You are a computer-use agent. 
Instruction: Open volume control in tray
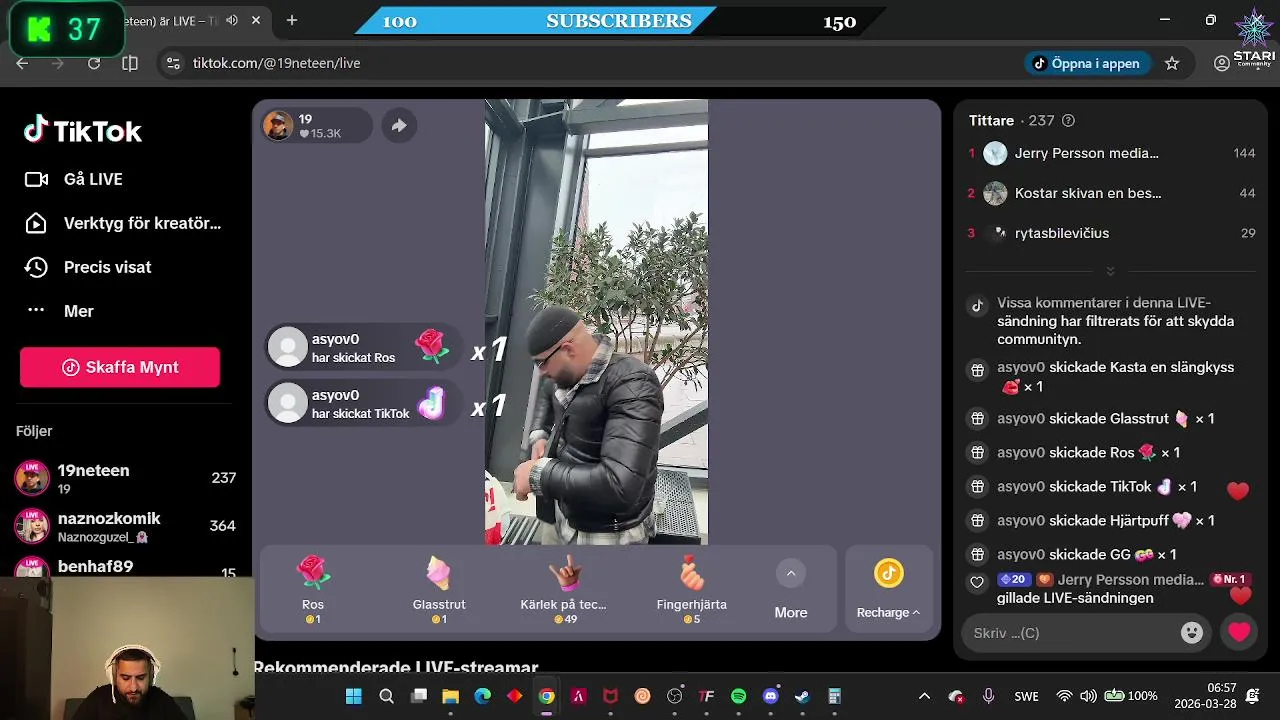coord(1088,696)
